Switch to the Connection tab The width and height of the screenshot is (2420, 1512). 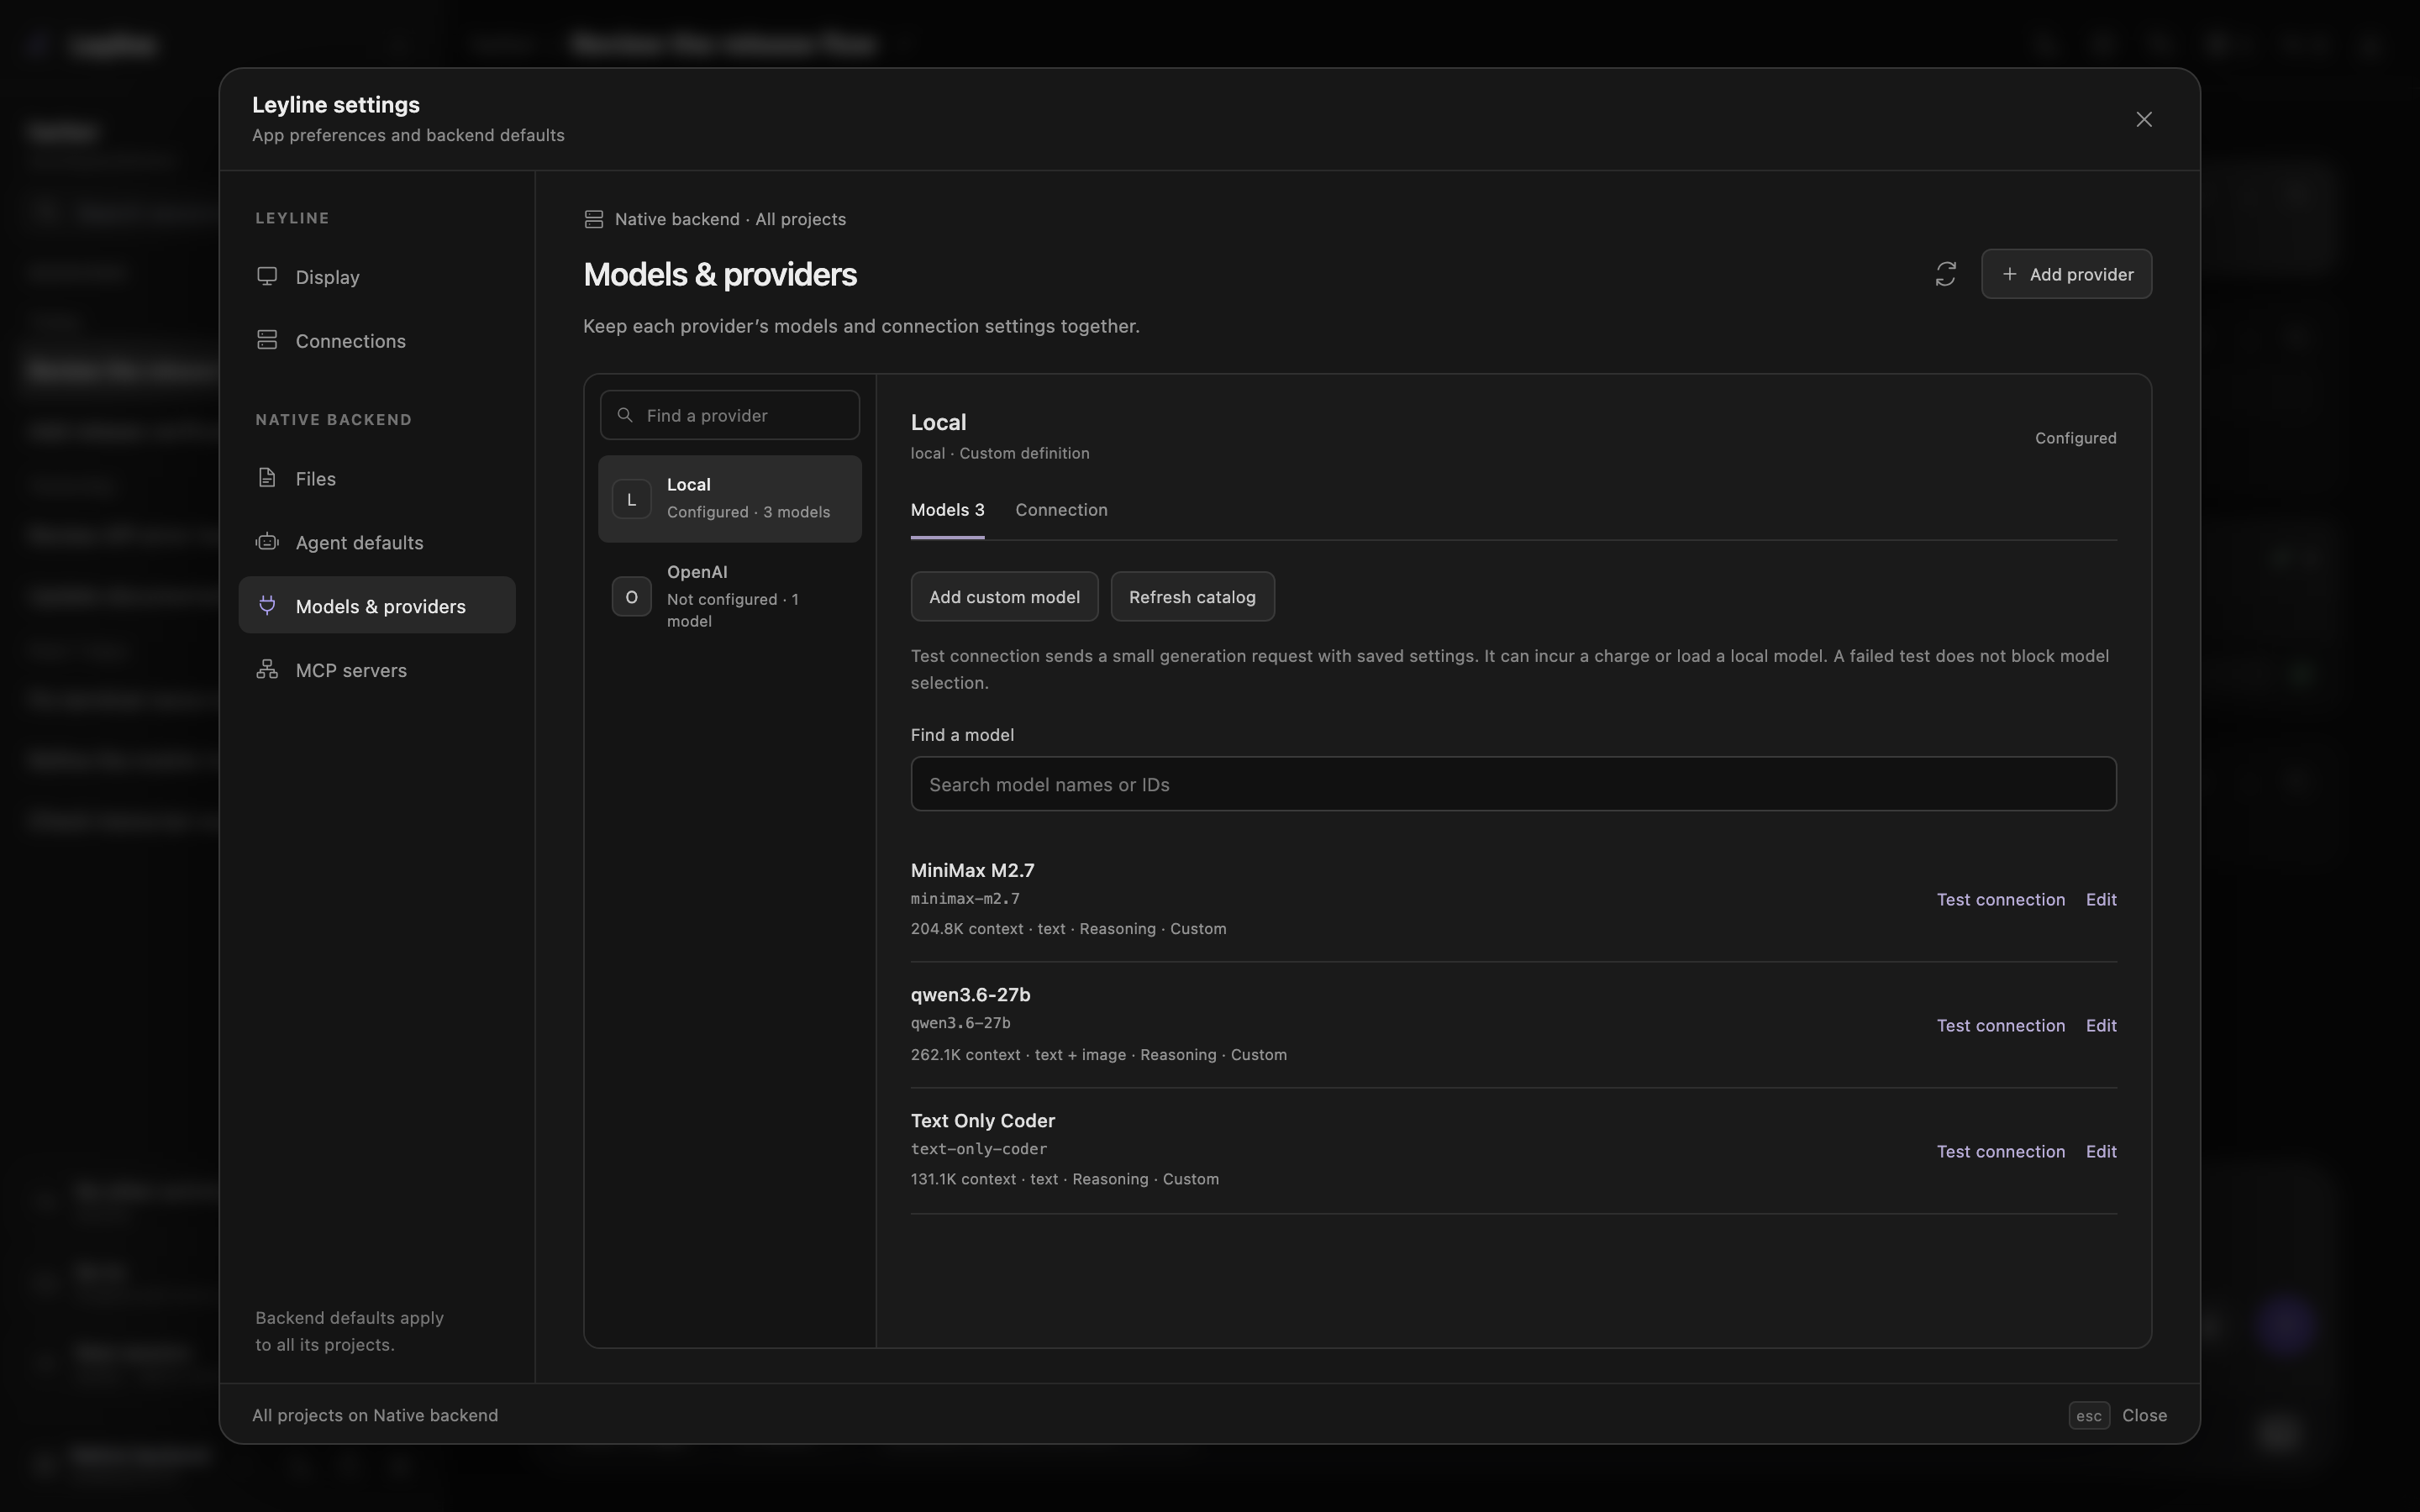(1061, 511)
